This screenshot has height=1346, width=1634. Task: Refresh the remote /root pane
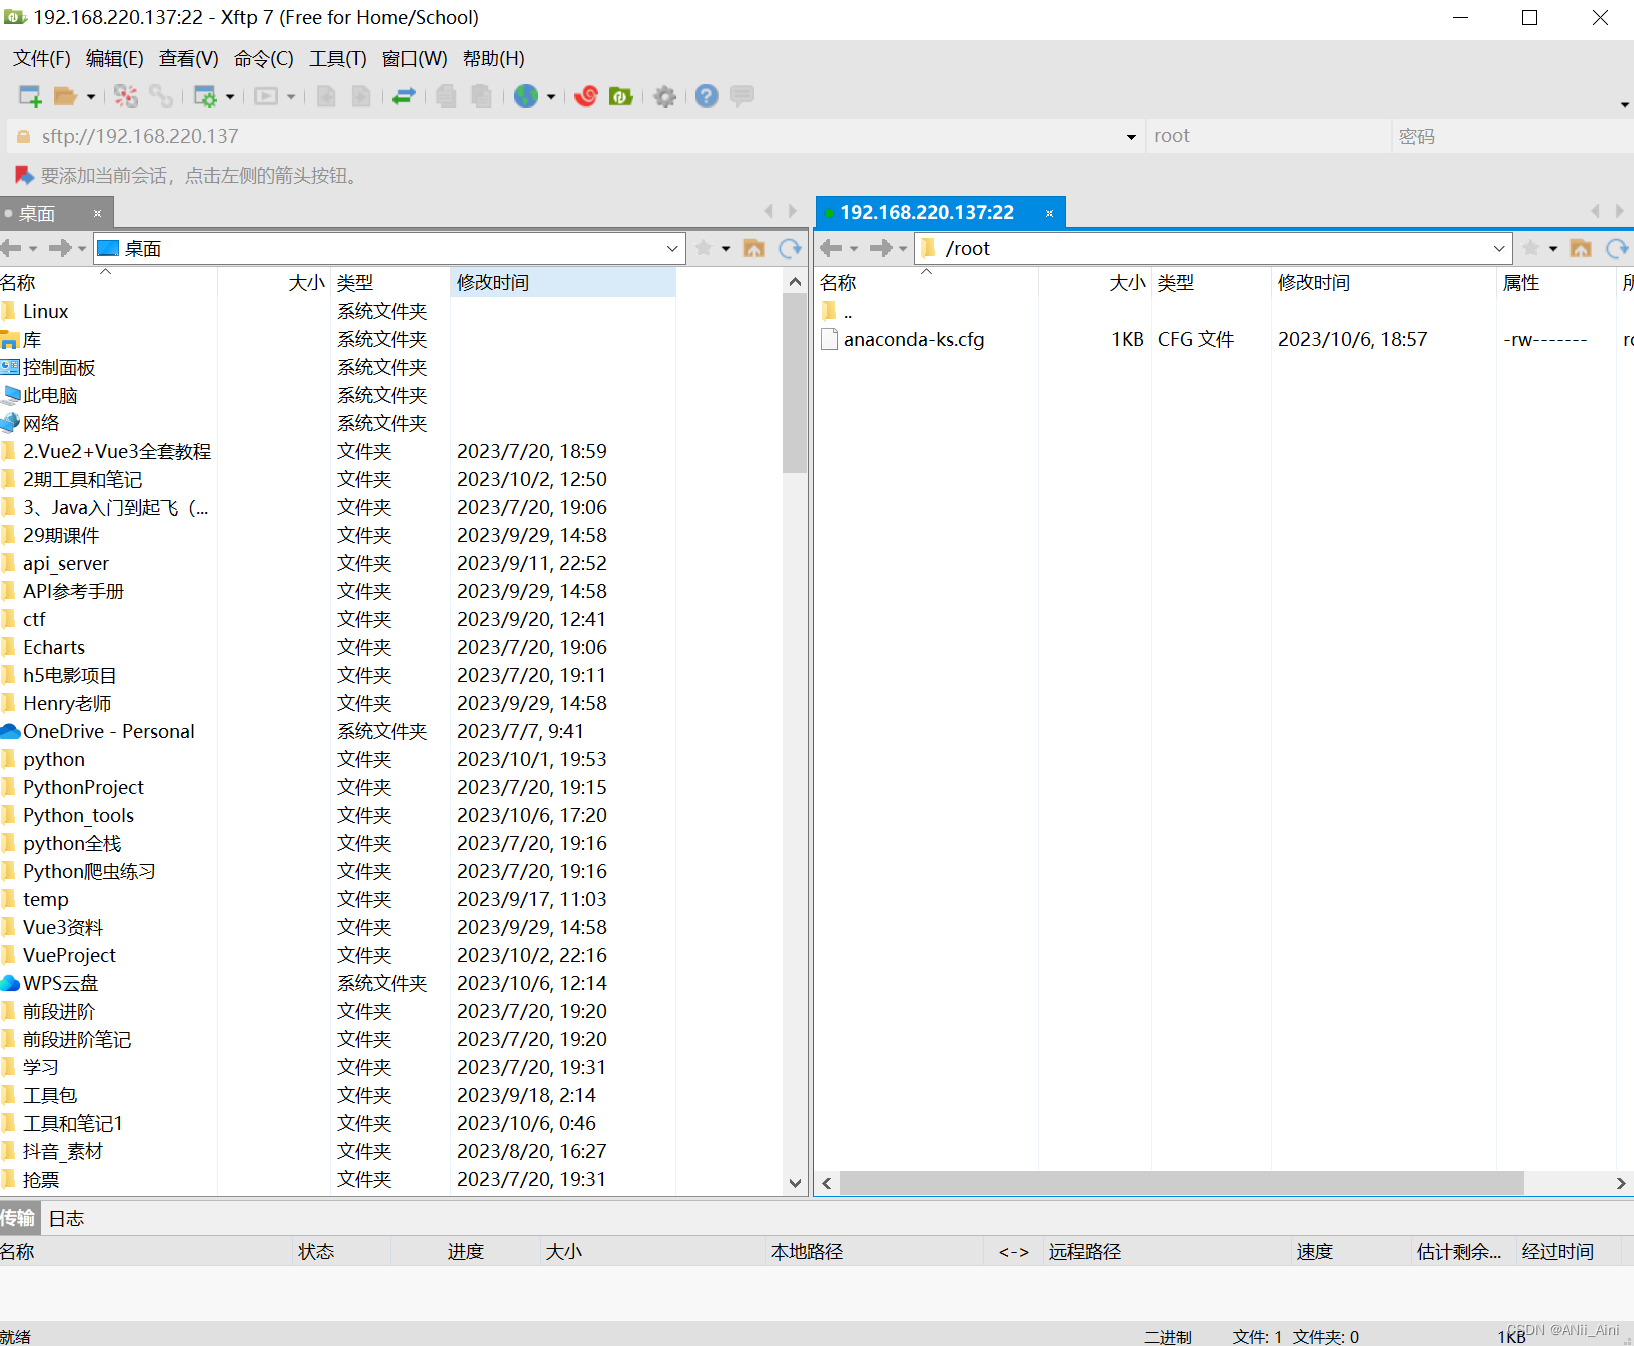[1617, 248]
